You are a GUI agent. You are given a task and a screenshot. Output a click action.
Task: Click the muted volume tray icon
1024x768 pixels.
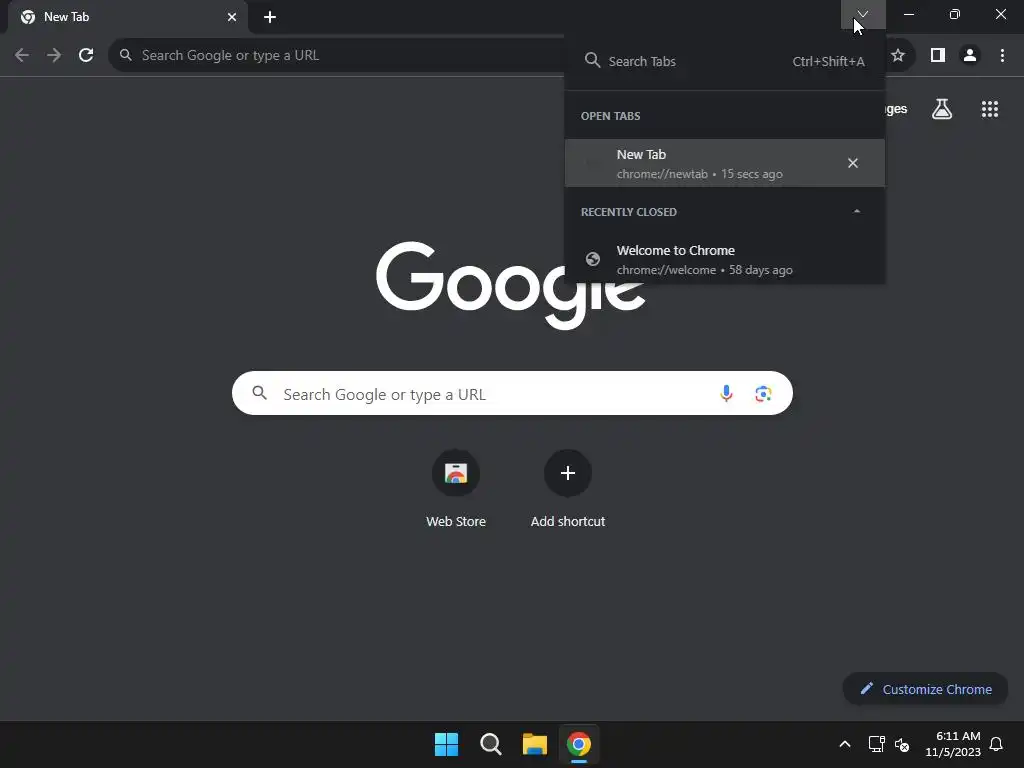[902, 744]
